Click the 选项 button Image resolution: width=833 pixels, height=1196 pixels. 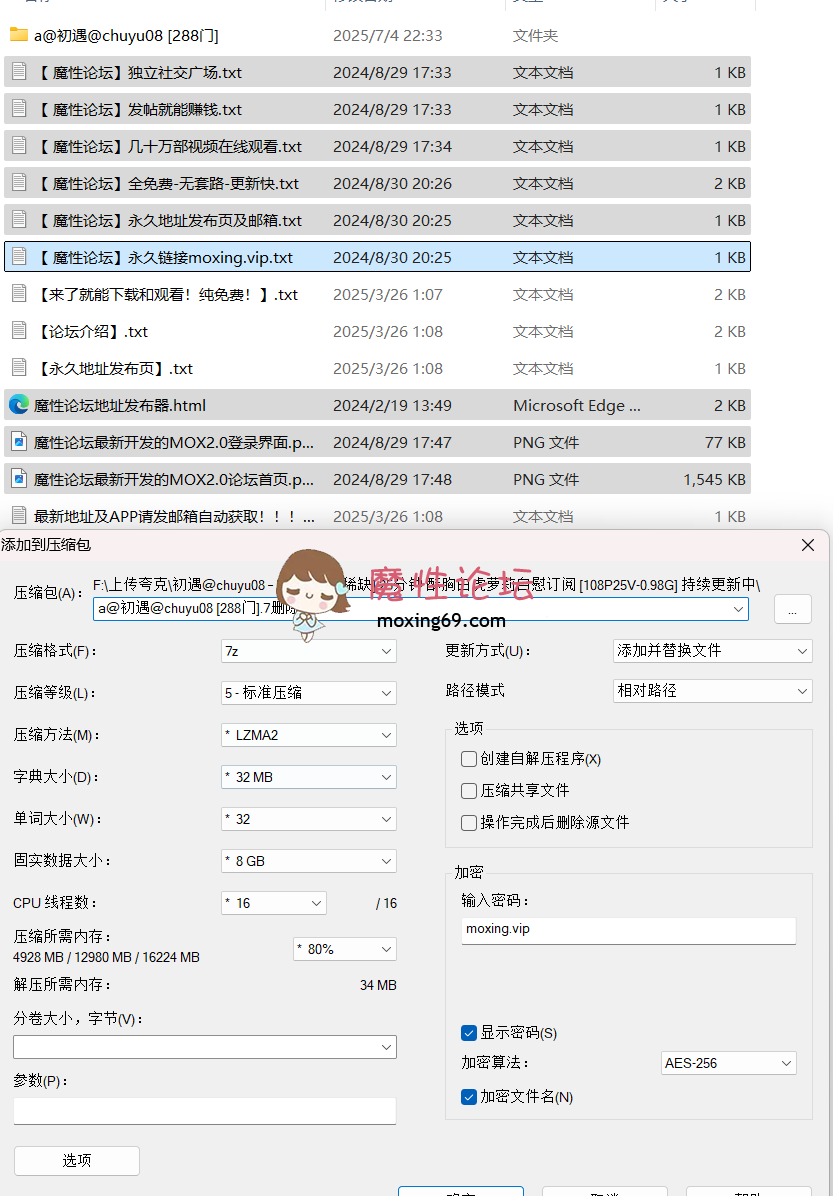click(77, 1160)
